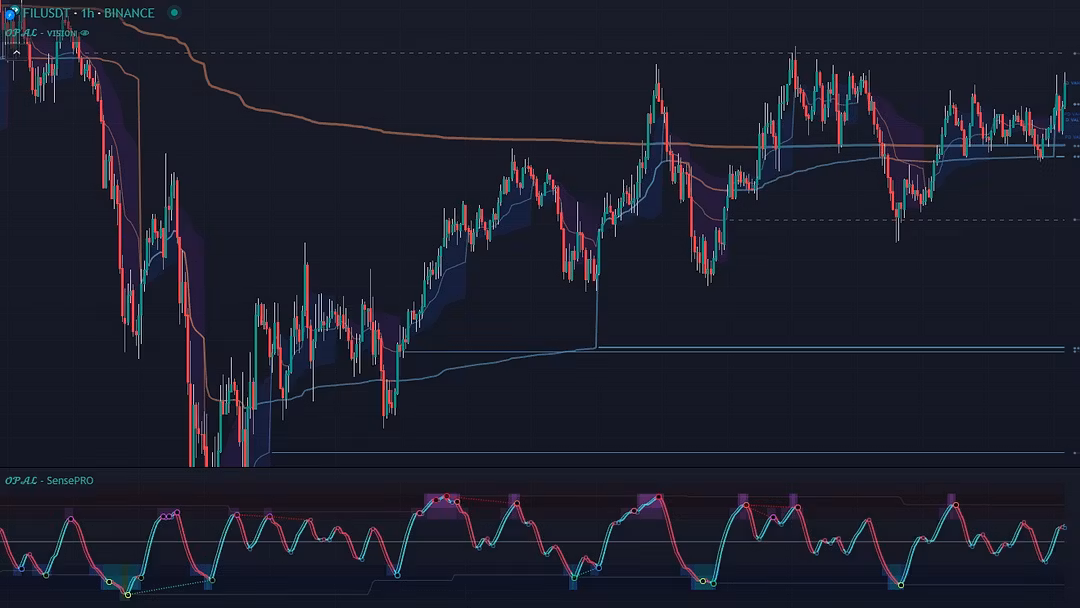Screen dimensions: 1080x608
Task: Click the blue Filecoin symbol logo
Action: click(11, 13)
